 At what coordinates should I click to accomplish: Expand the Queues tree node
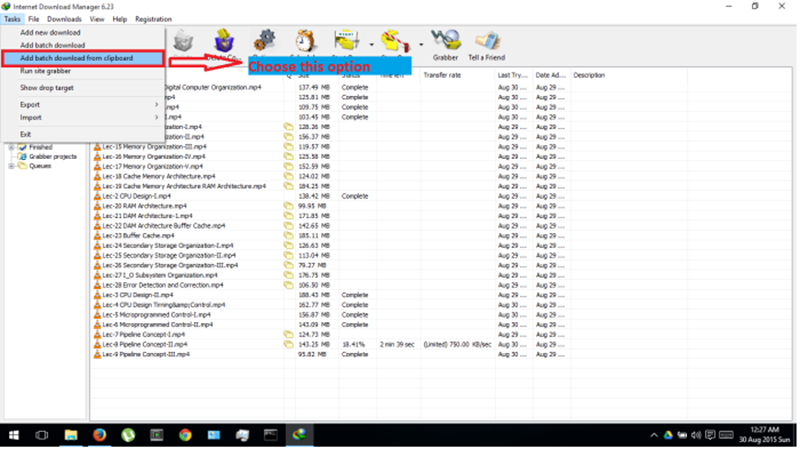[11, 166]
